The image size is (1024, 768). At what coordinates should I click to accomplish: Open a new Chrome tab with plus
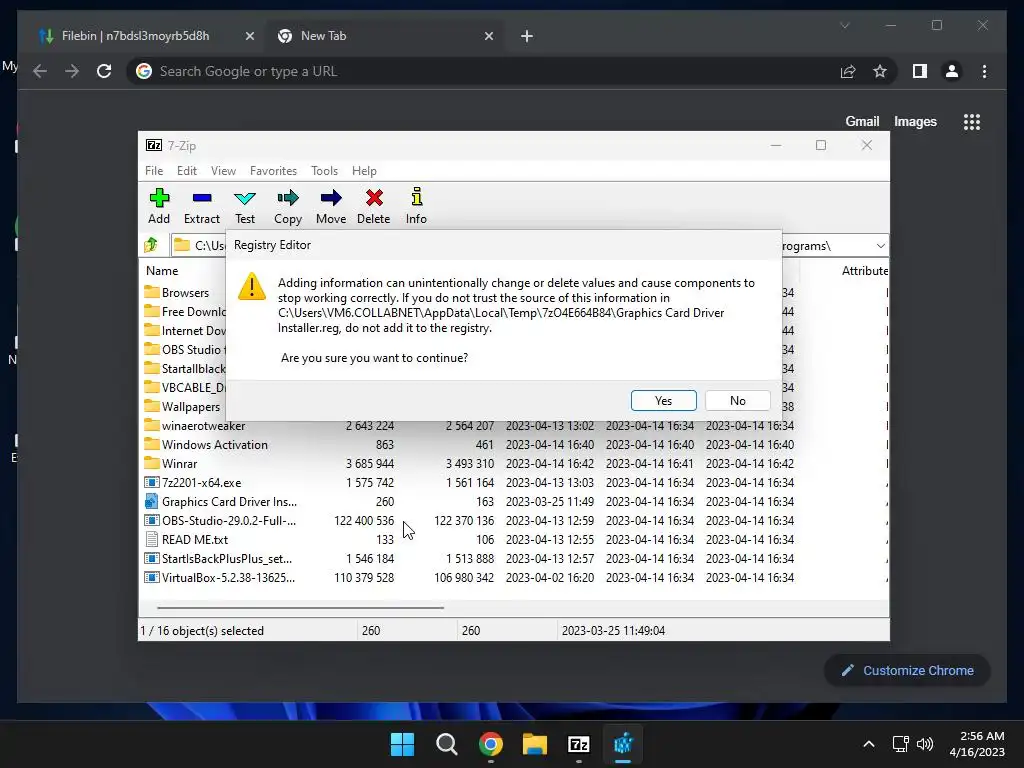pyautogui.click(x=526, y=36)
